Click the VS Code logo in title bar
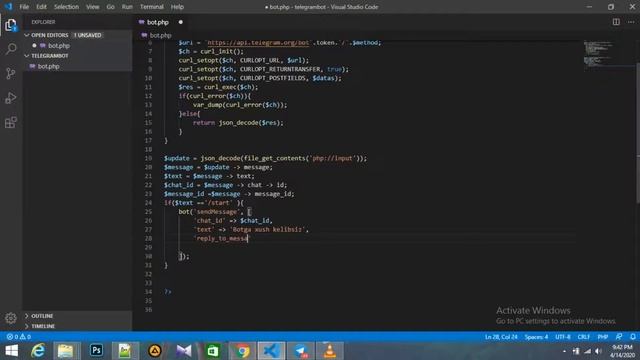 [8, 7]
